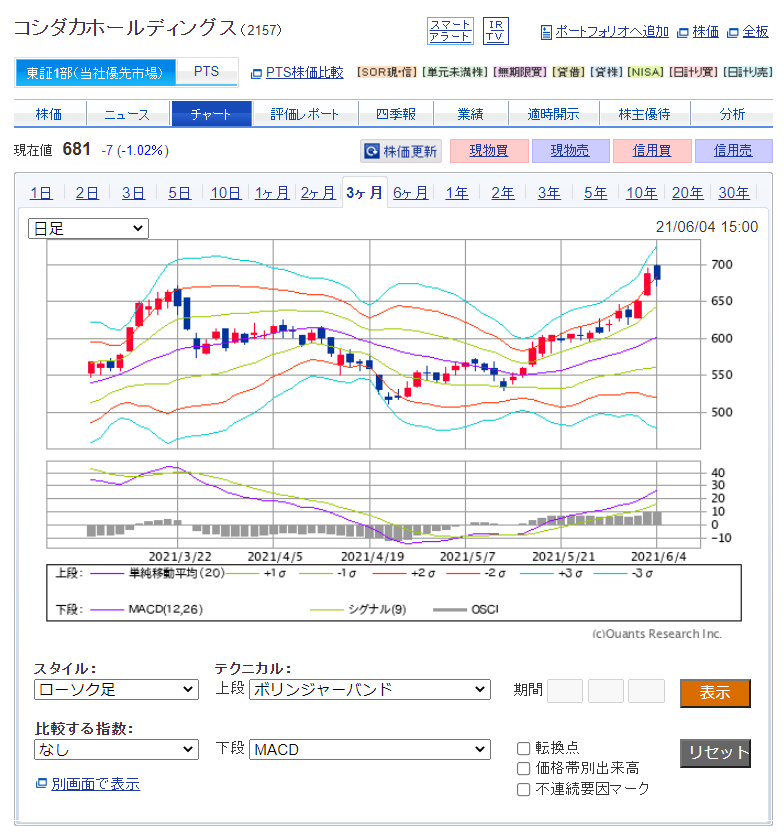Open the 株価 link at top right
The height and width of the screenshot is (835, 784).
point(705,32)
